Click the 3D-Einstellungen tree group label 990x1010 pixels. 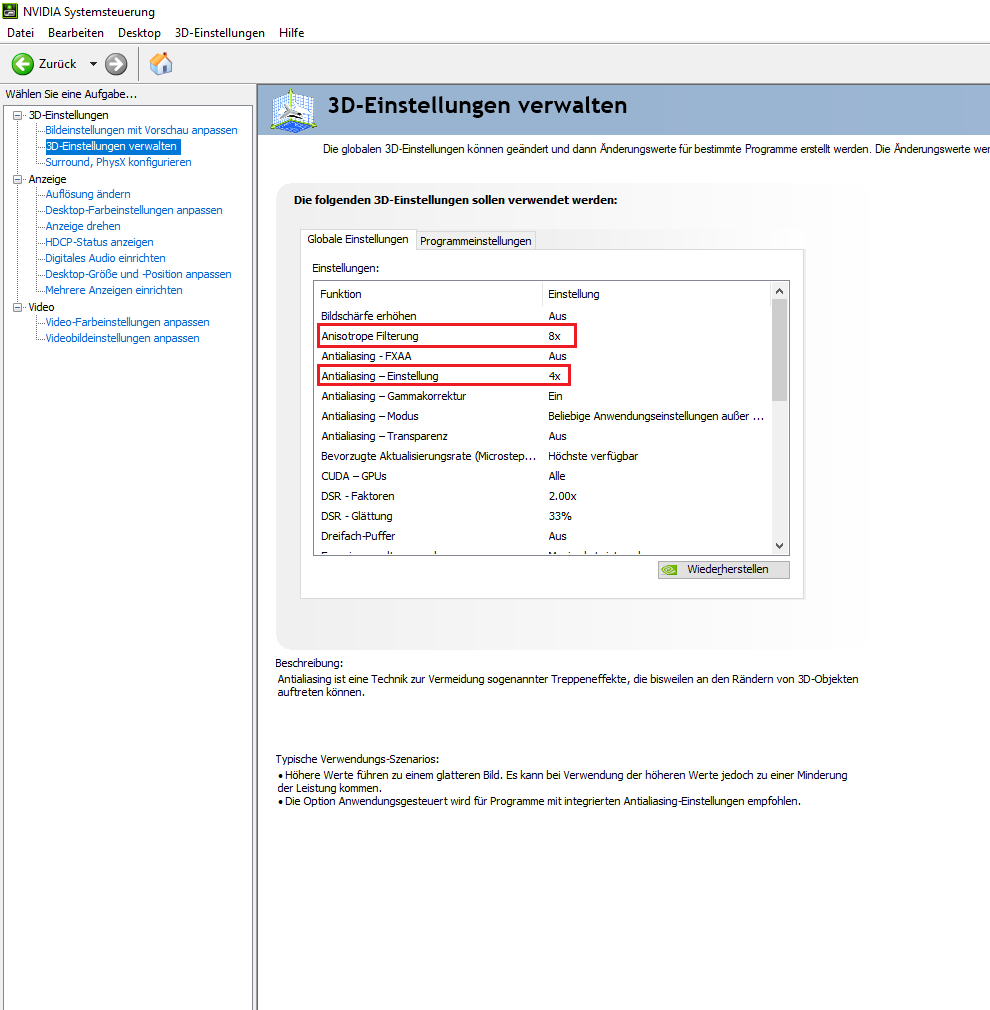click(x=68, y=115)
